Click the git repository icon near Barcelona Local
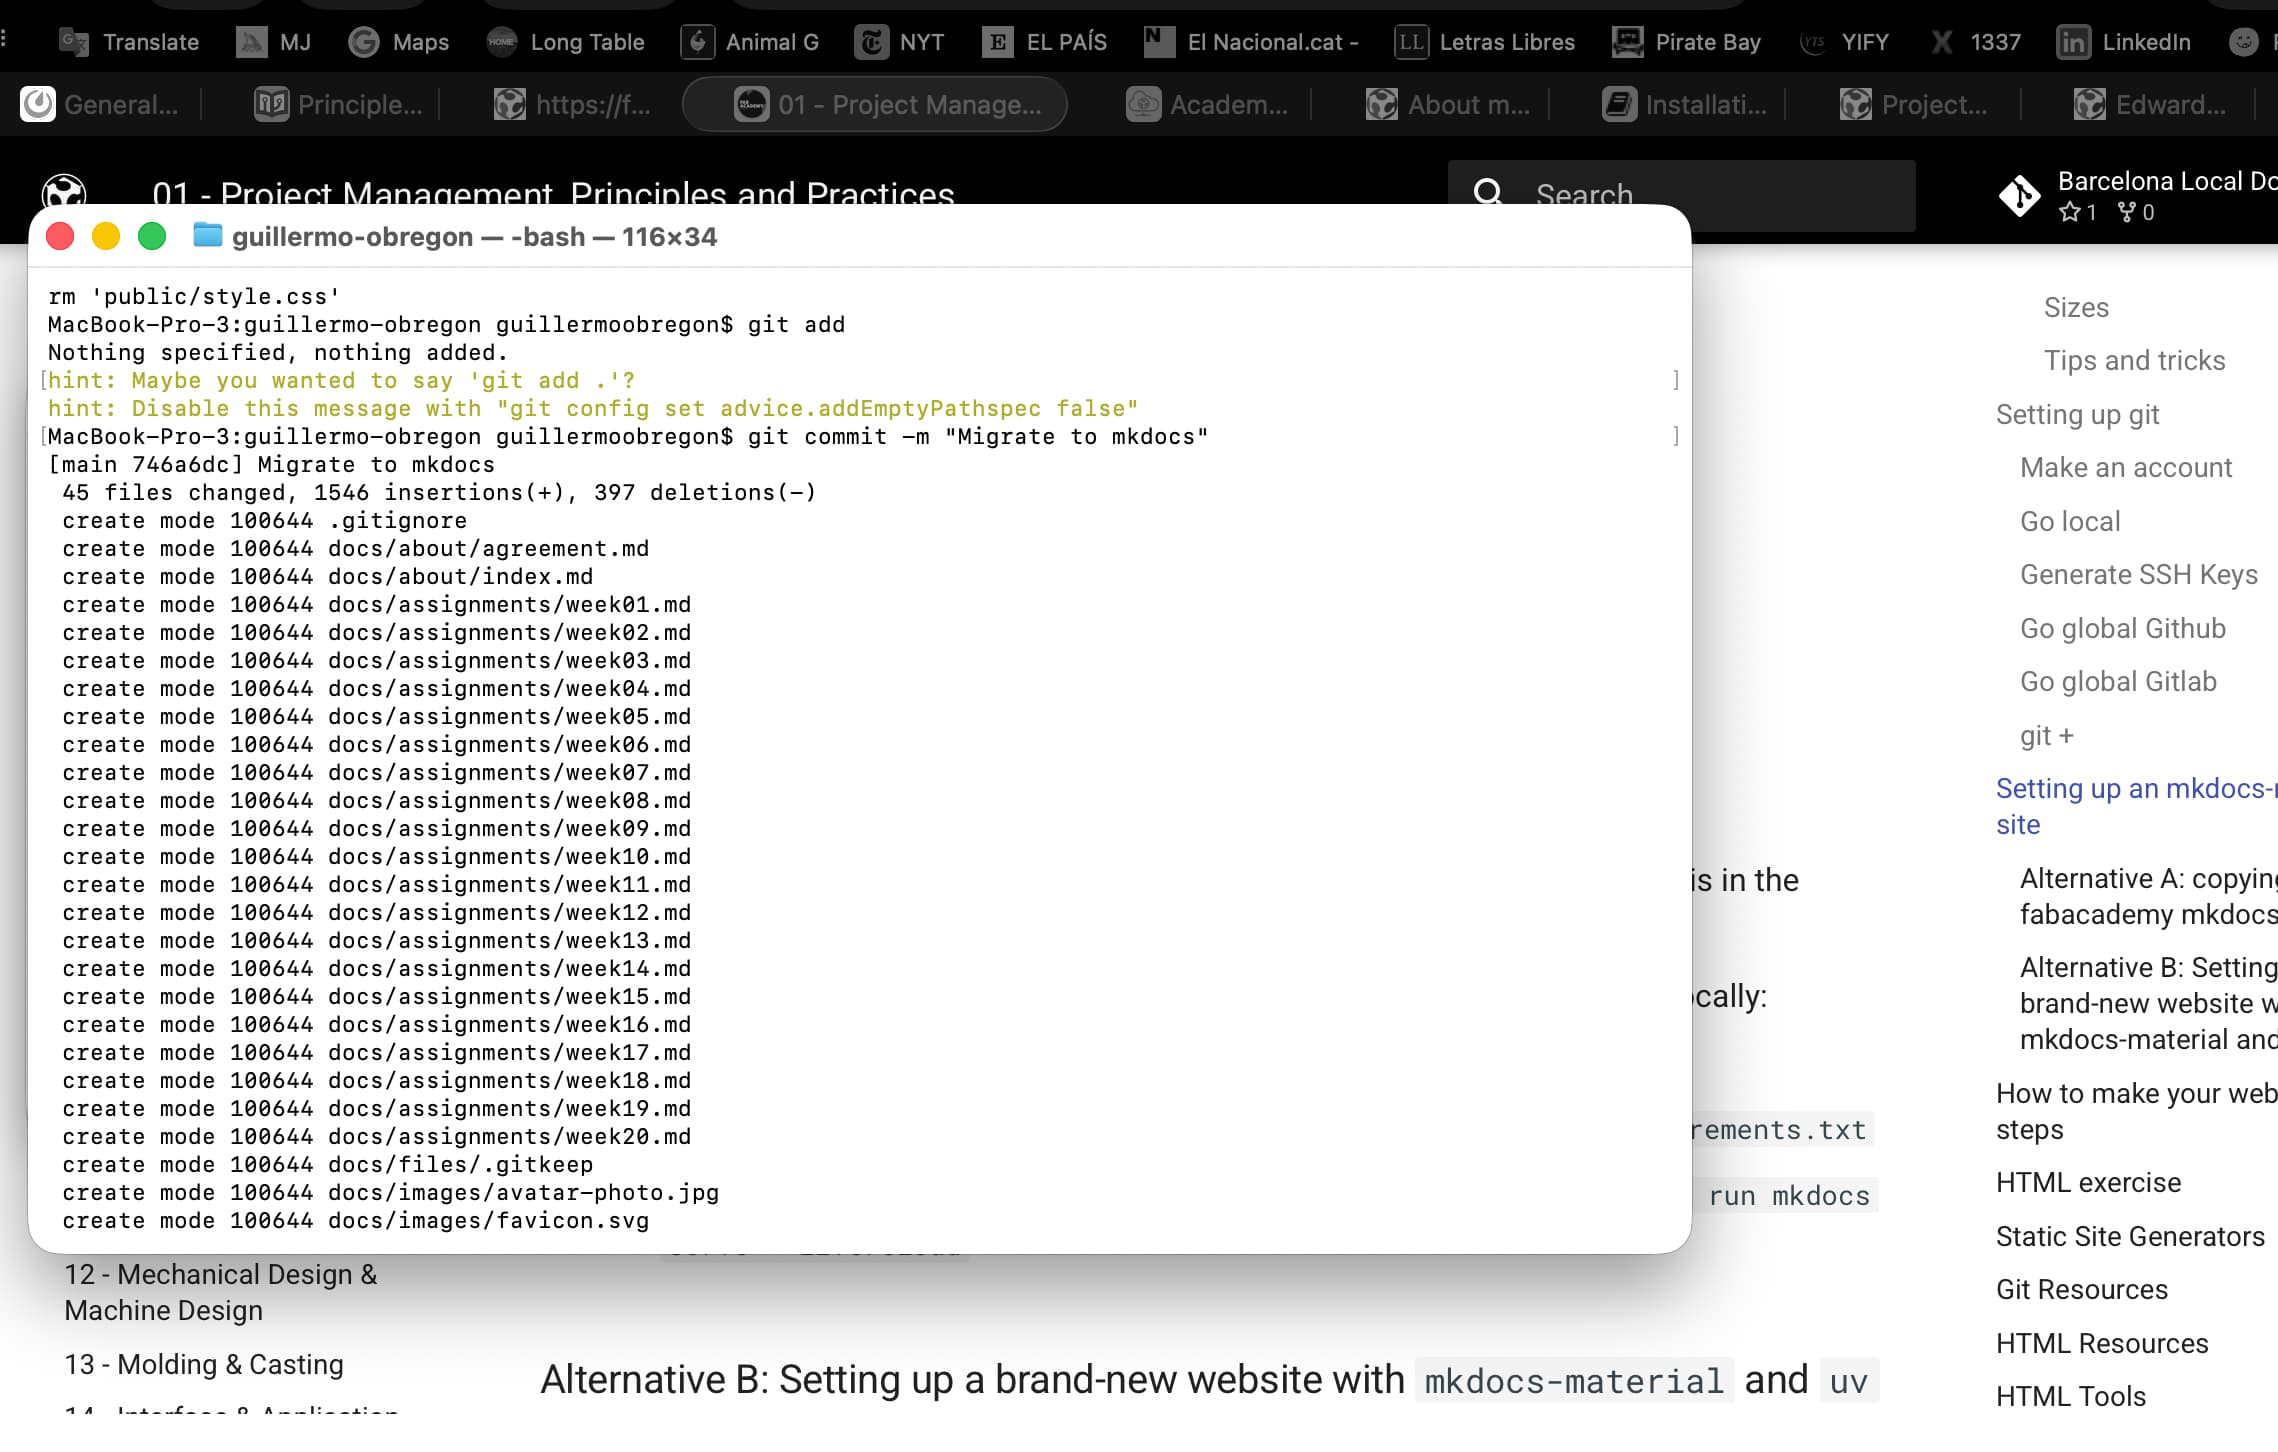Image resolution: width=2278 pixels, height=1452 pixels. tap(2020, 195)
